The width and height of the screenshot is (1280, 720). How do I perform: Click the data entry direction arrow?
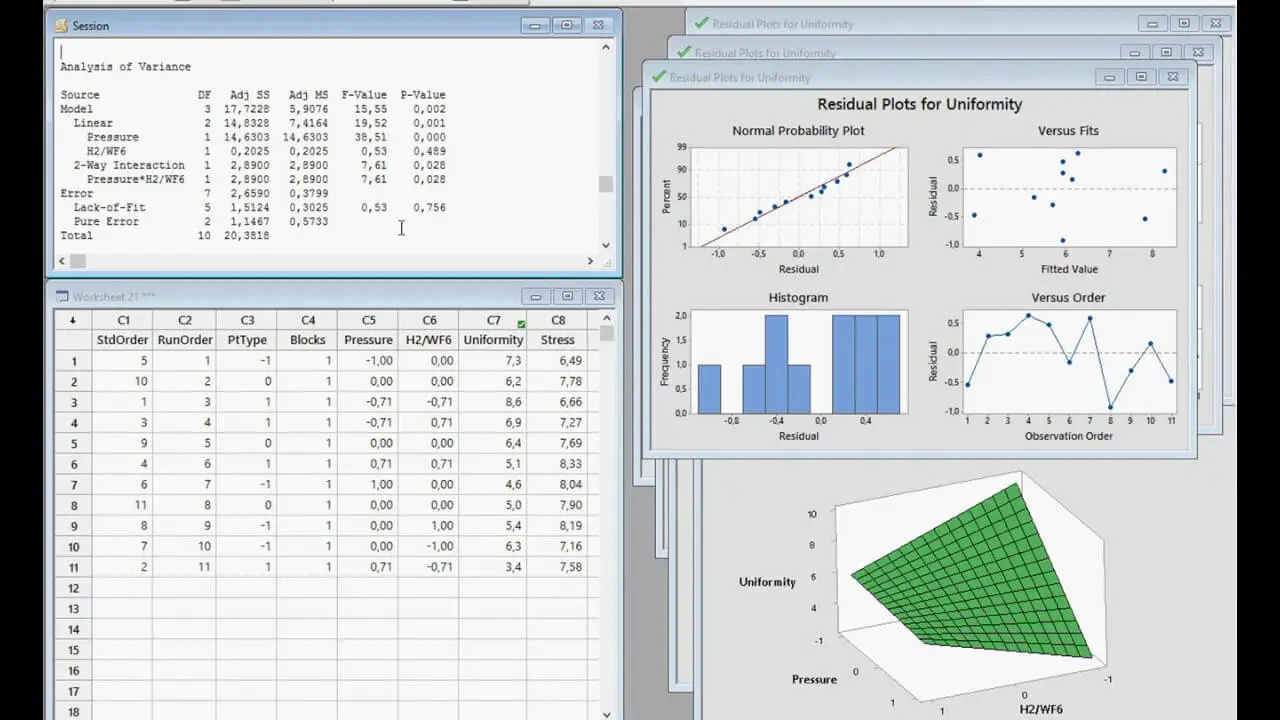(x=72, y=320)
